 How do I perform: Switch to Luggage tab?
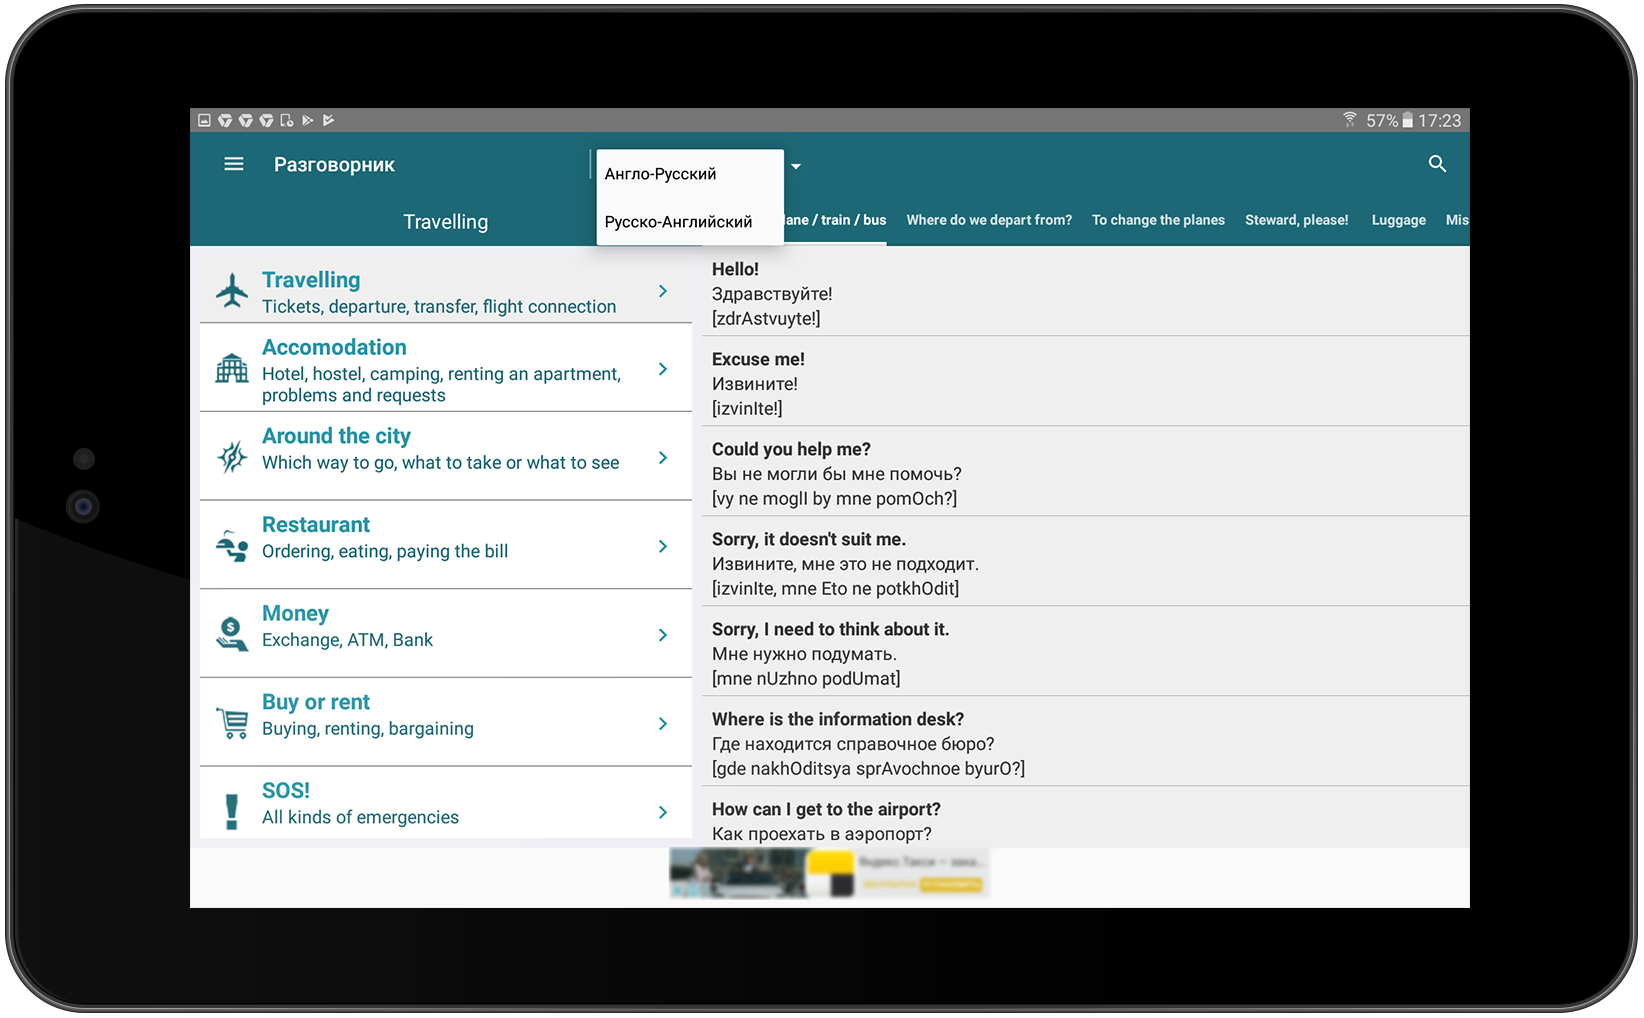coord(1398,220)
